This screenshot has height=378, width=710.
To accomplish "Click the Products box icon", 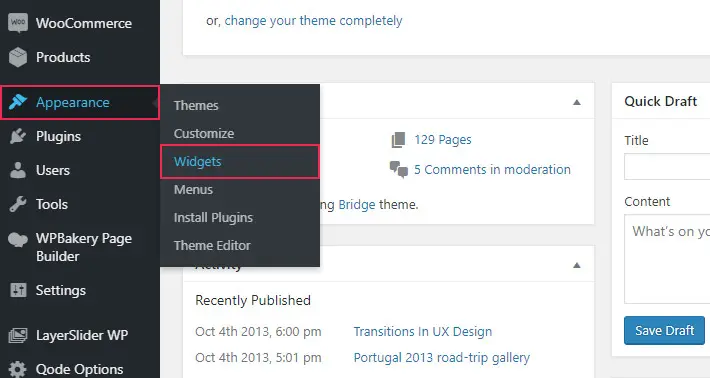I will (x=18, y=57).
